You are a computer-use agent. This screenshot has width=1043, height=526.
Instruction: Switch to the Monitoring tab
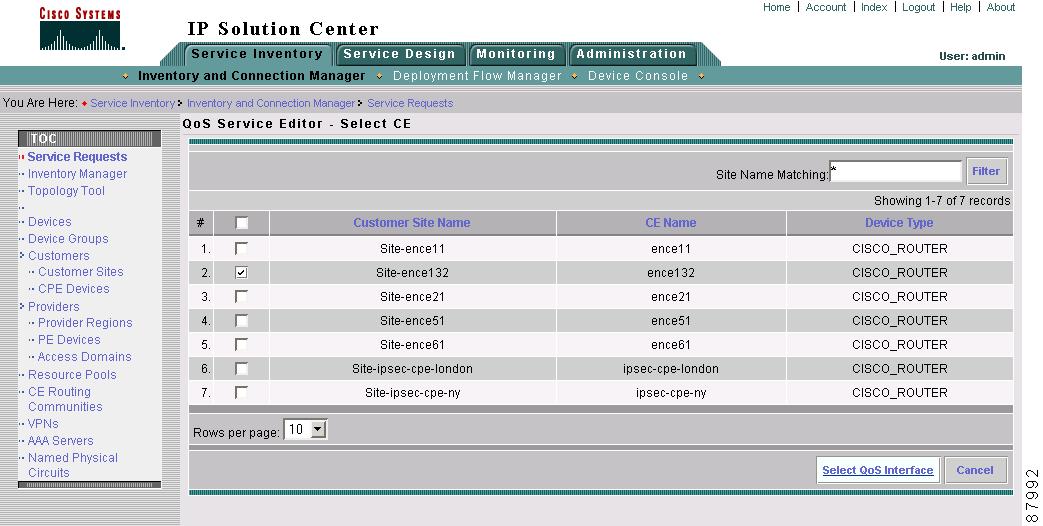pyautogui.click(x=516, y=54)
